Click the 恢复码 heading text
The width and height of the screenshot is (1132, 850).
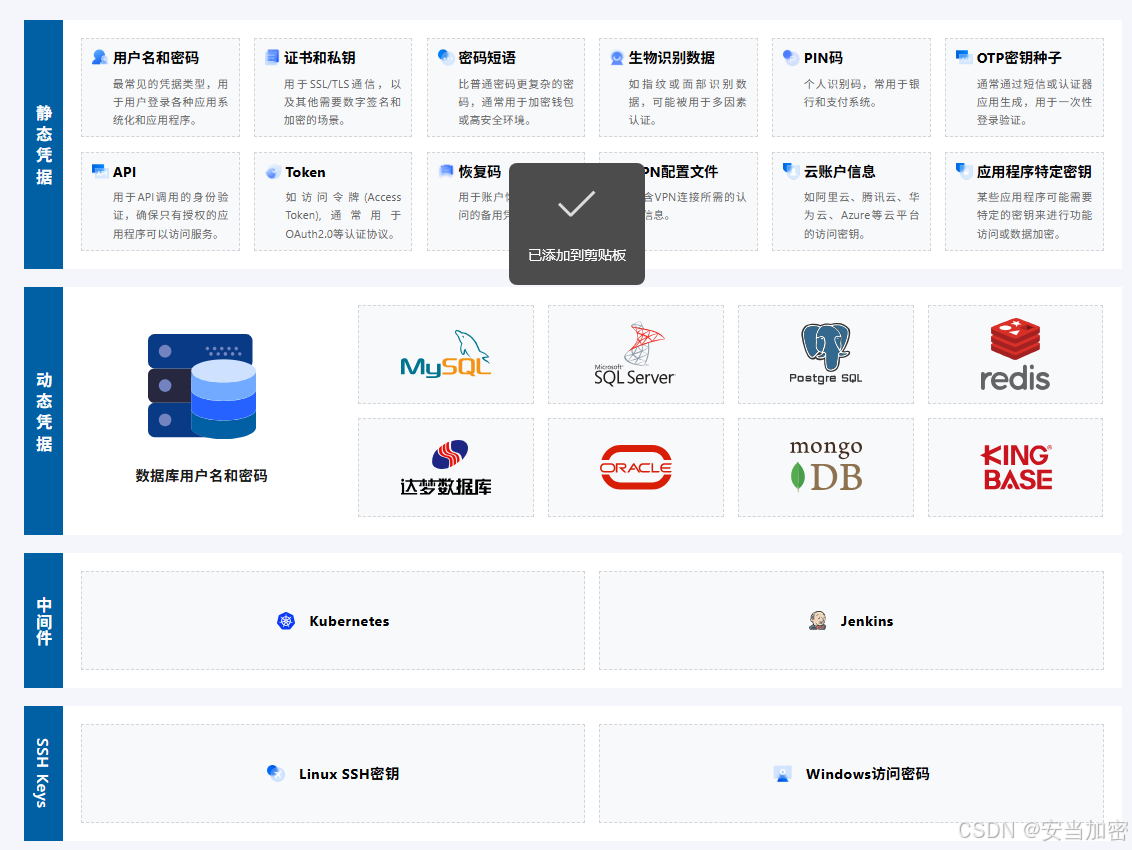click(479, 172)
